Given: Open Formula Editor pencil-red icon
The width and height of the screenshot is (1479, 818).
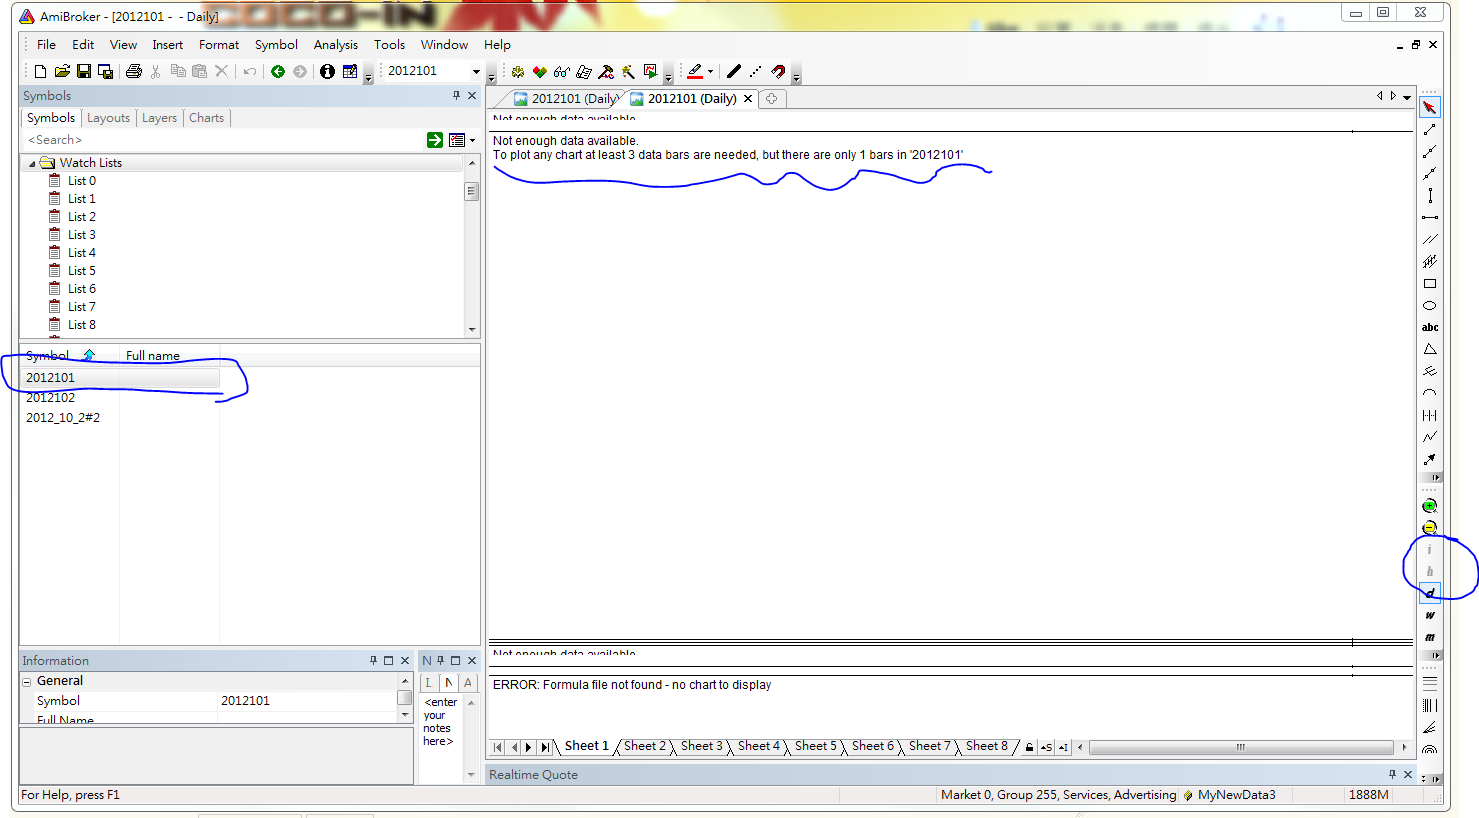Looking at the screenshot, I should pos(606,71).
